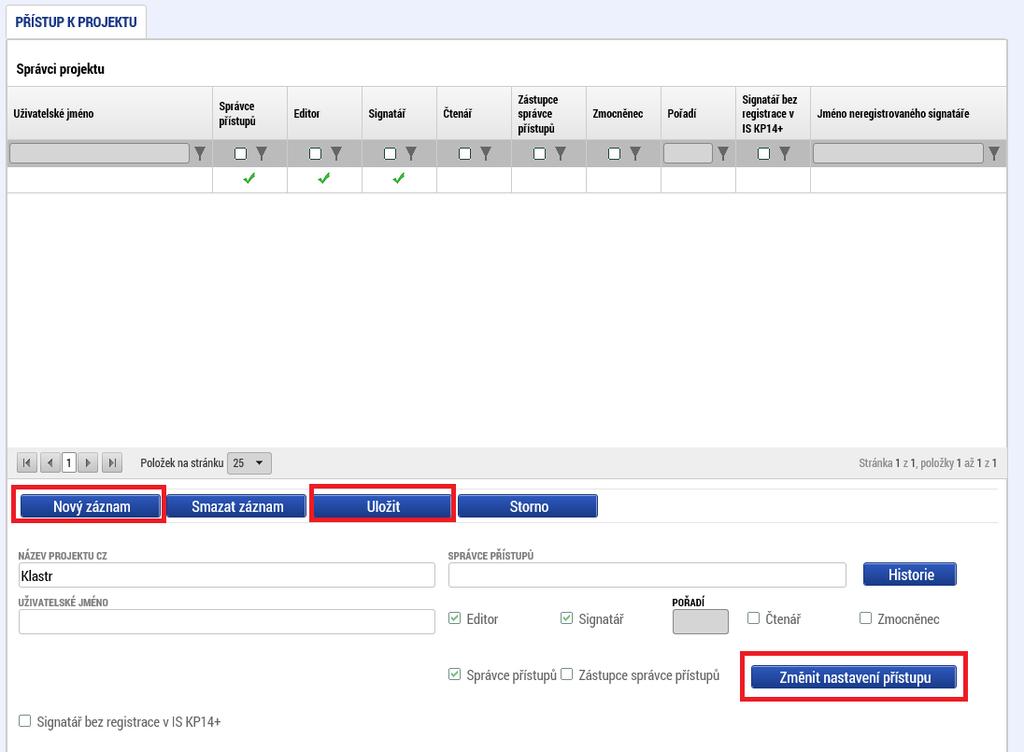This screenshot has height=752, width=1024.
Task: Go to previous page in pager
Action: click(x=50, y=463)
